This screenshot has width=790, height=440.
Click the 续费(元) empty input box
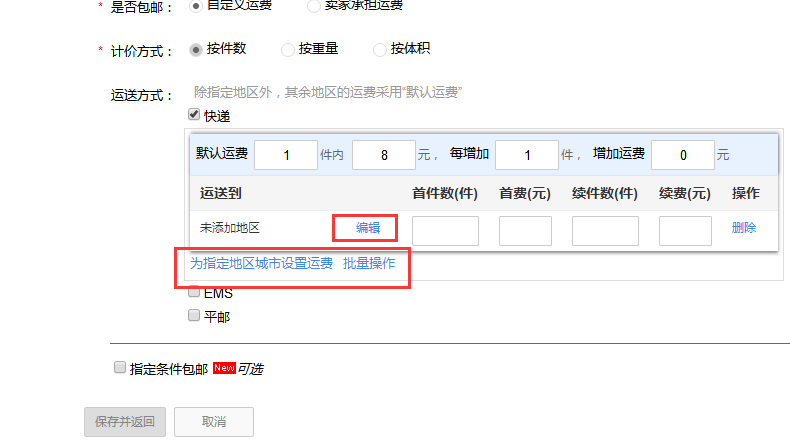(685, 231)
